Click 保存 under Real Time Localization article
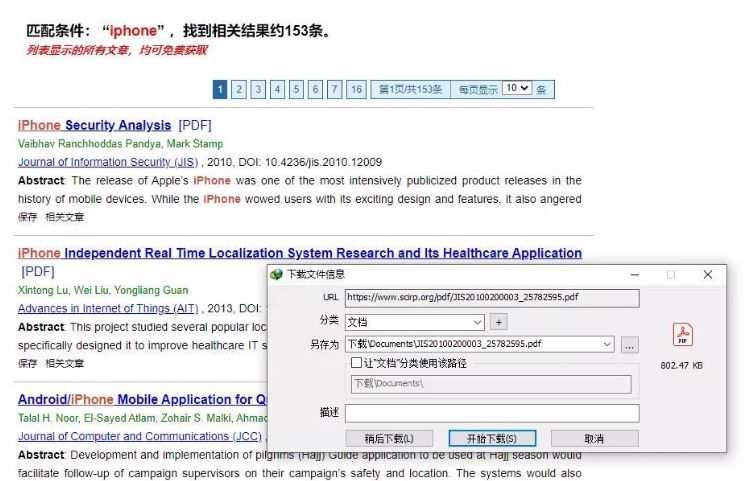748x481 pixels. pos(27,364)
